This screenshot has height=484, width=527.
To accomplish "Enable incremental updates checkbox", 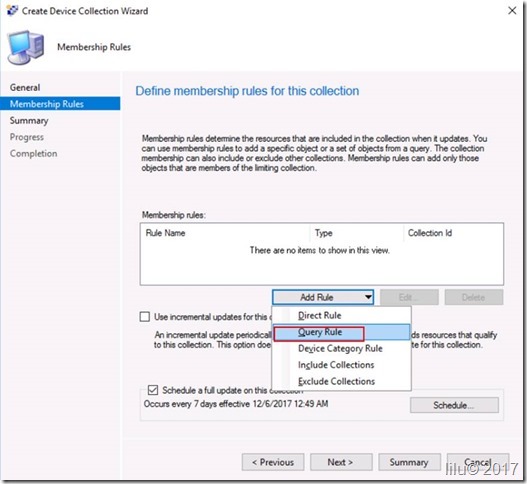I will tap(145, 317).
